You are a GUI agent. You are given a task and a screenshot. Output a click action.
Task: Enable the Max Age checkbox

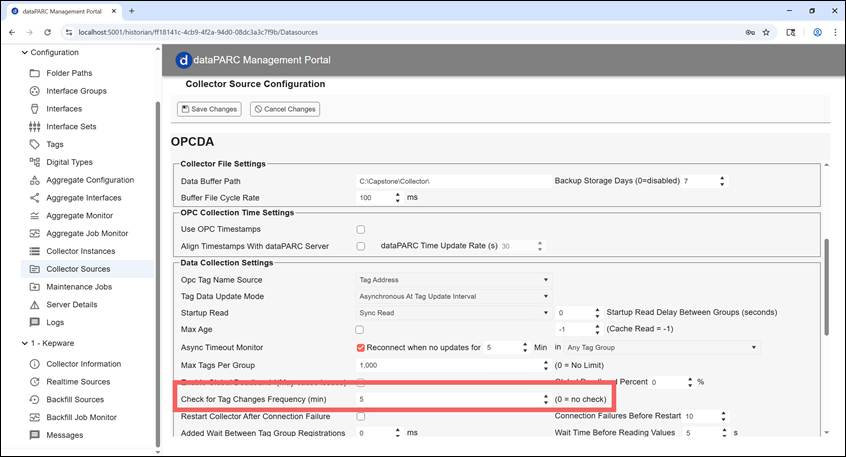pos(359,329)
